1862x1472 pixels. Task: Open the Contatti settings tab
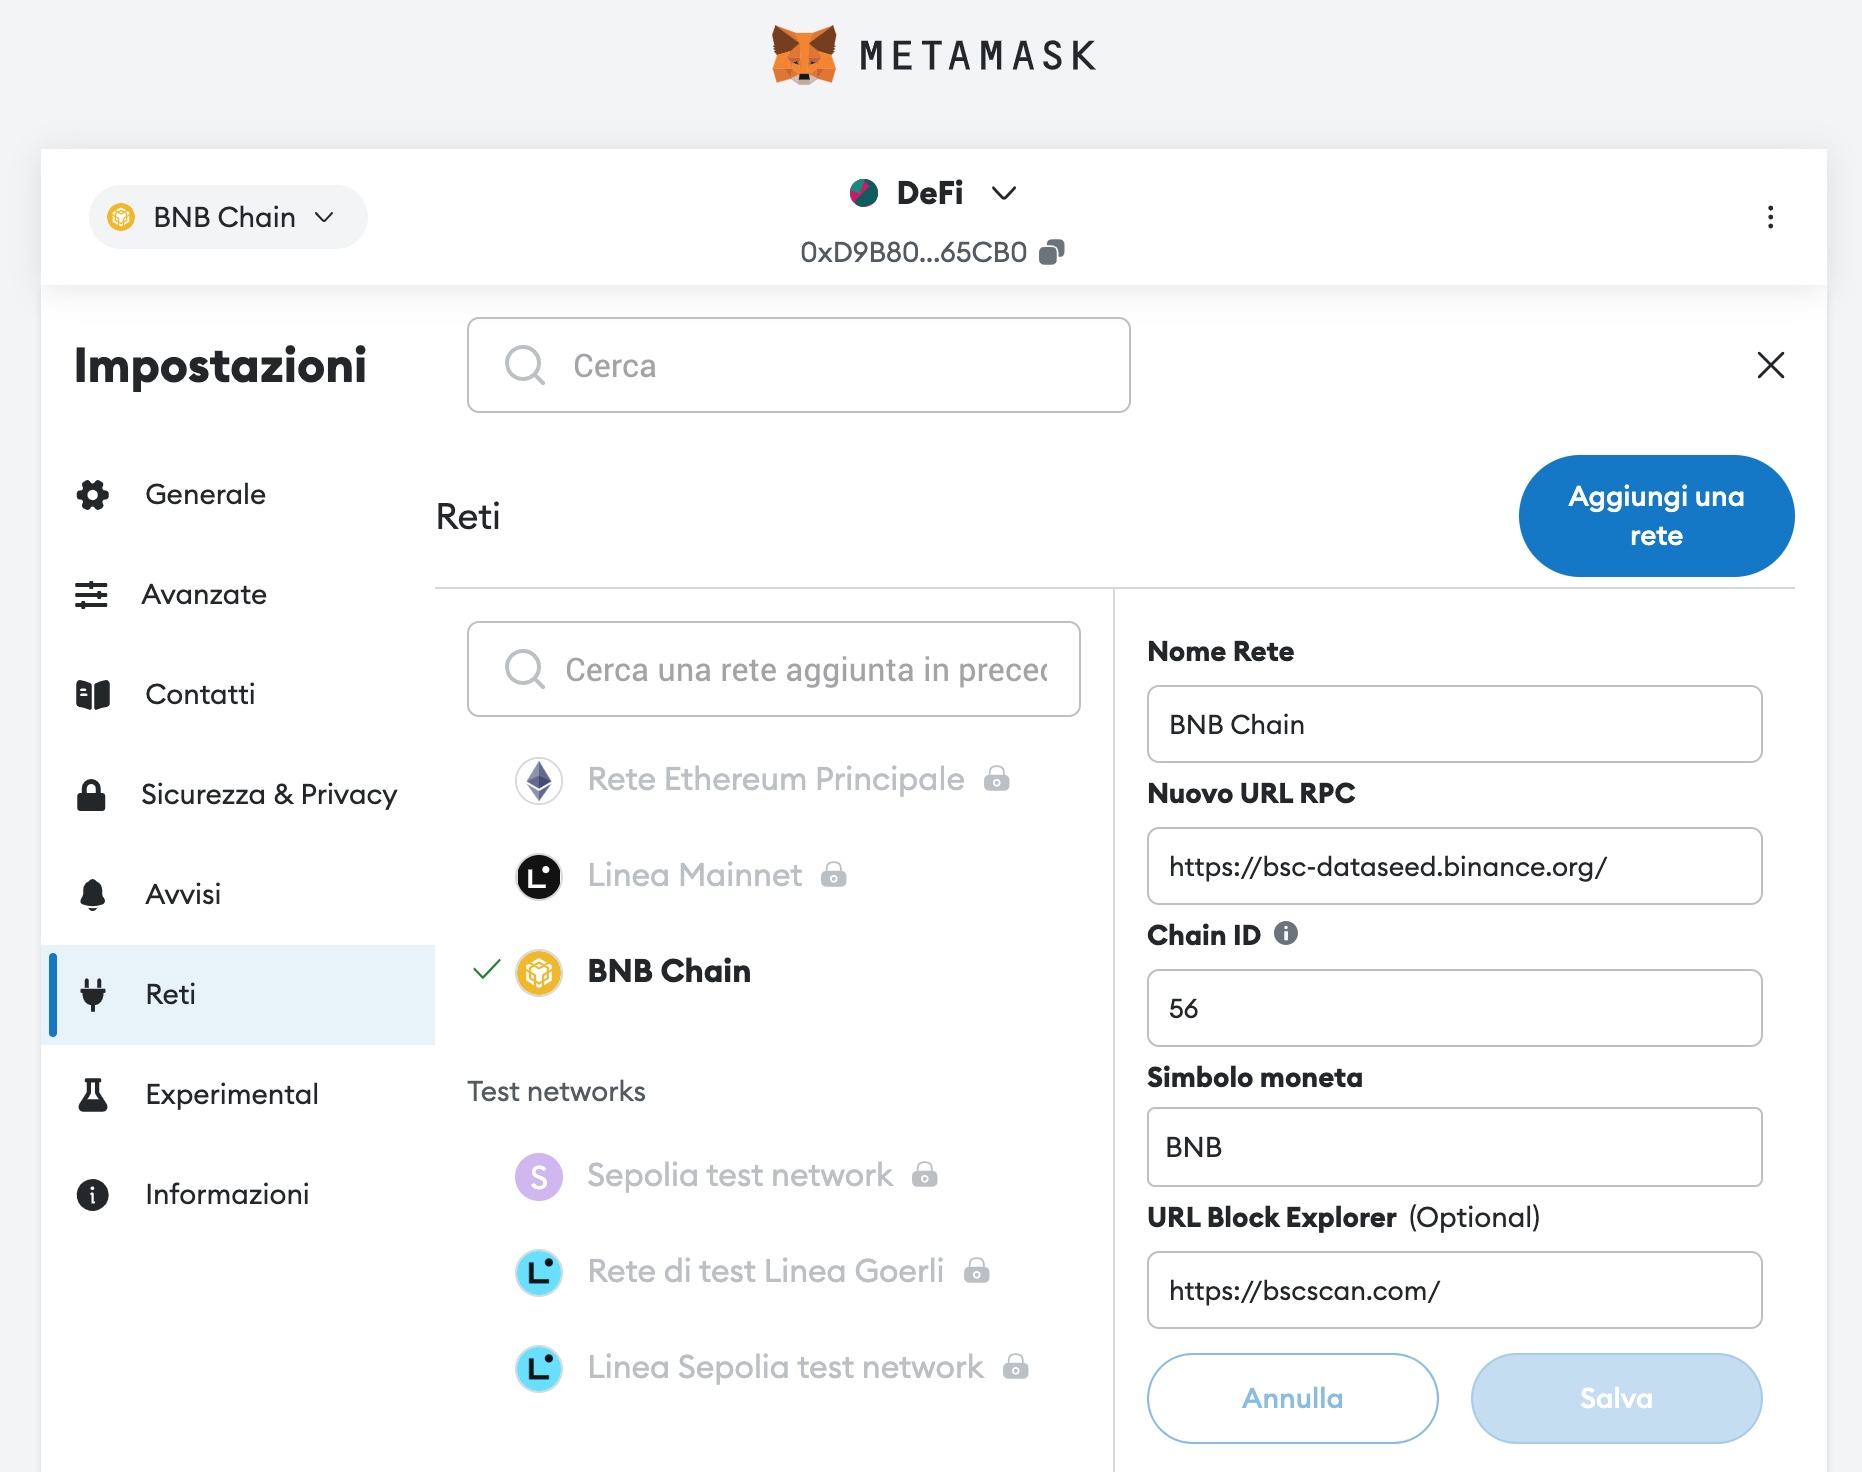(238, 694)
